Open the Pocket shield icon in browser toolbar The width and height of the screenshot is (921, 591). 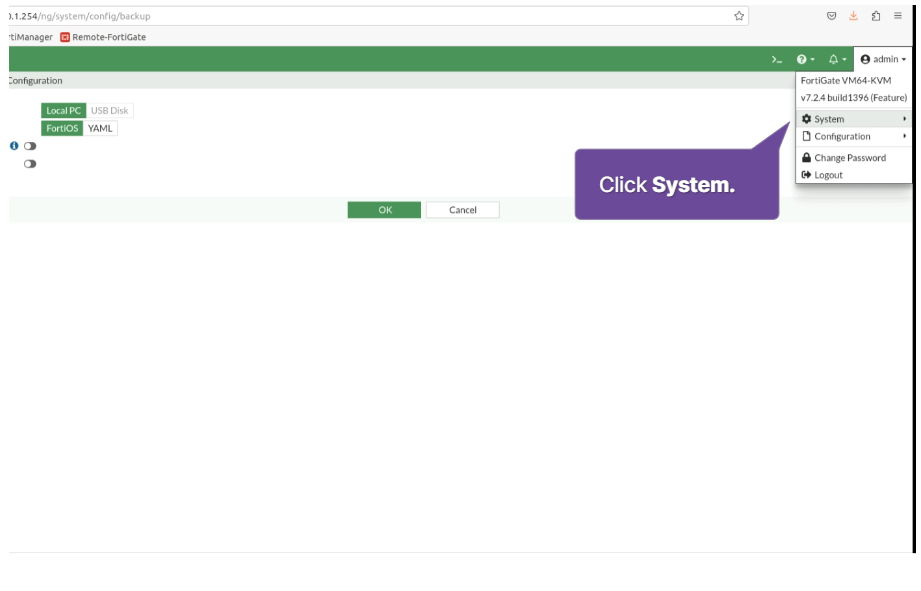point(831,16)
